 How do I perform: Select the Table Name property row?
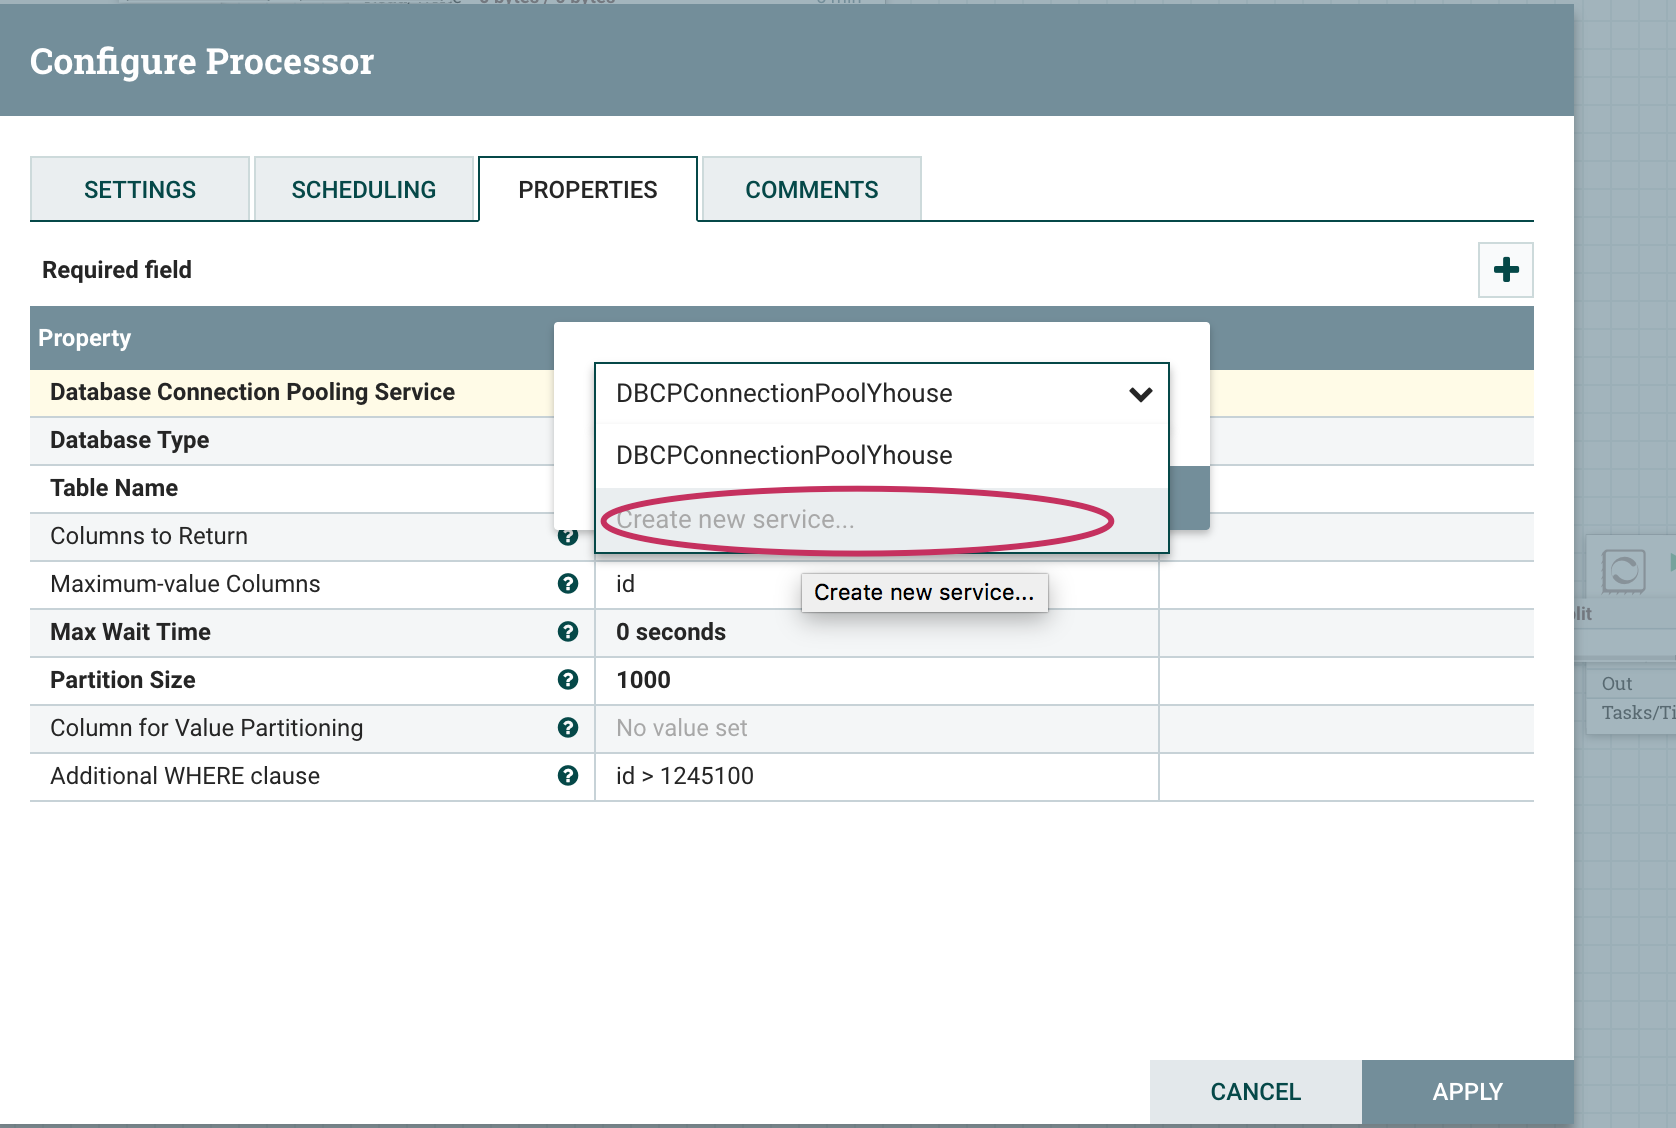[x=292, y=488]
